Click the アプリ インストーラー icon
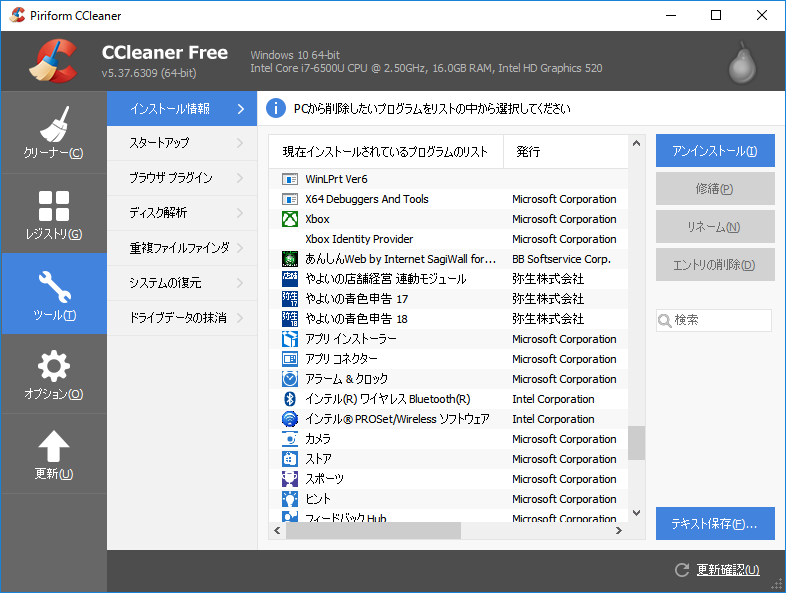 (290, 339)
